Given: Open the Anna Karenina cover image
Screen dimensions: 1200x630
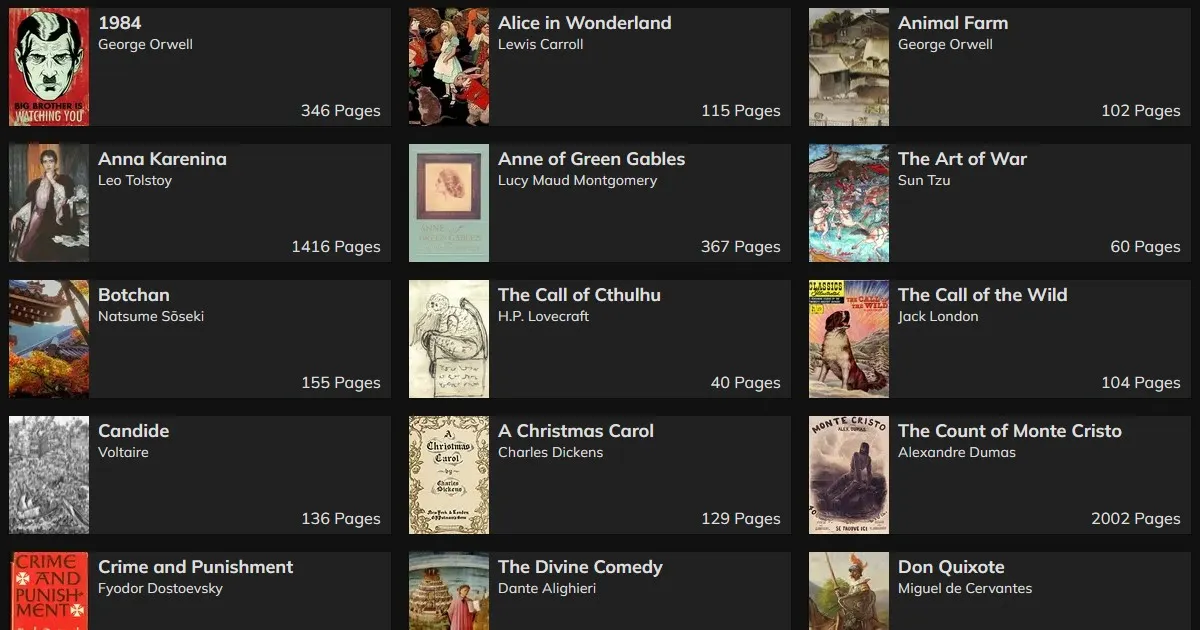Looking at the screenshot, I should [49, 203].
